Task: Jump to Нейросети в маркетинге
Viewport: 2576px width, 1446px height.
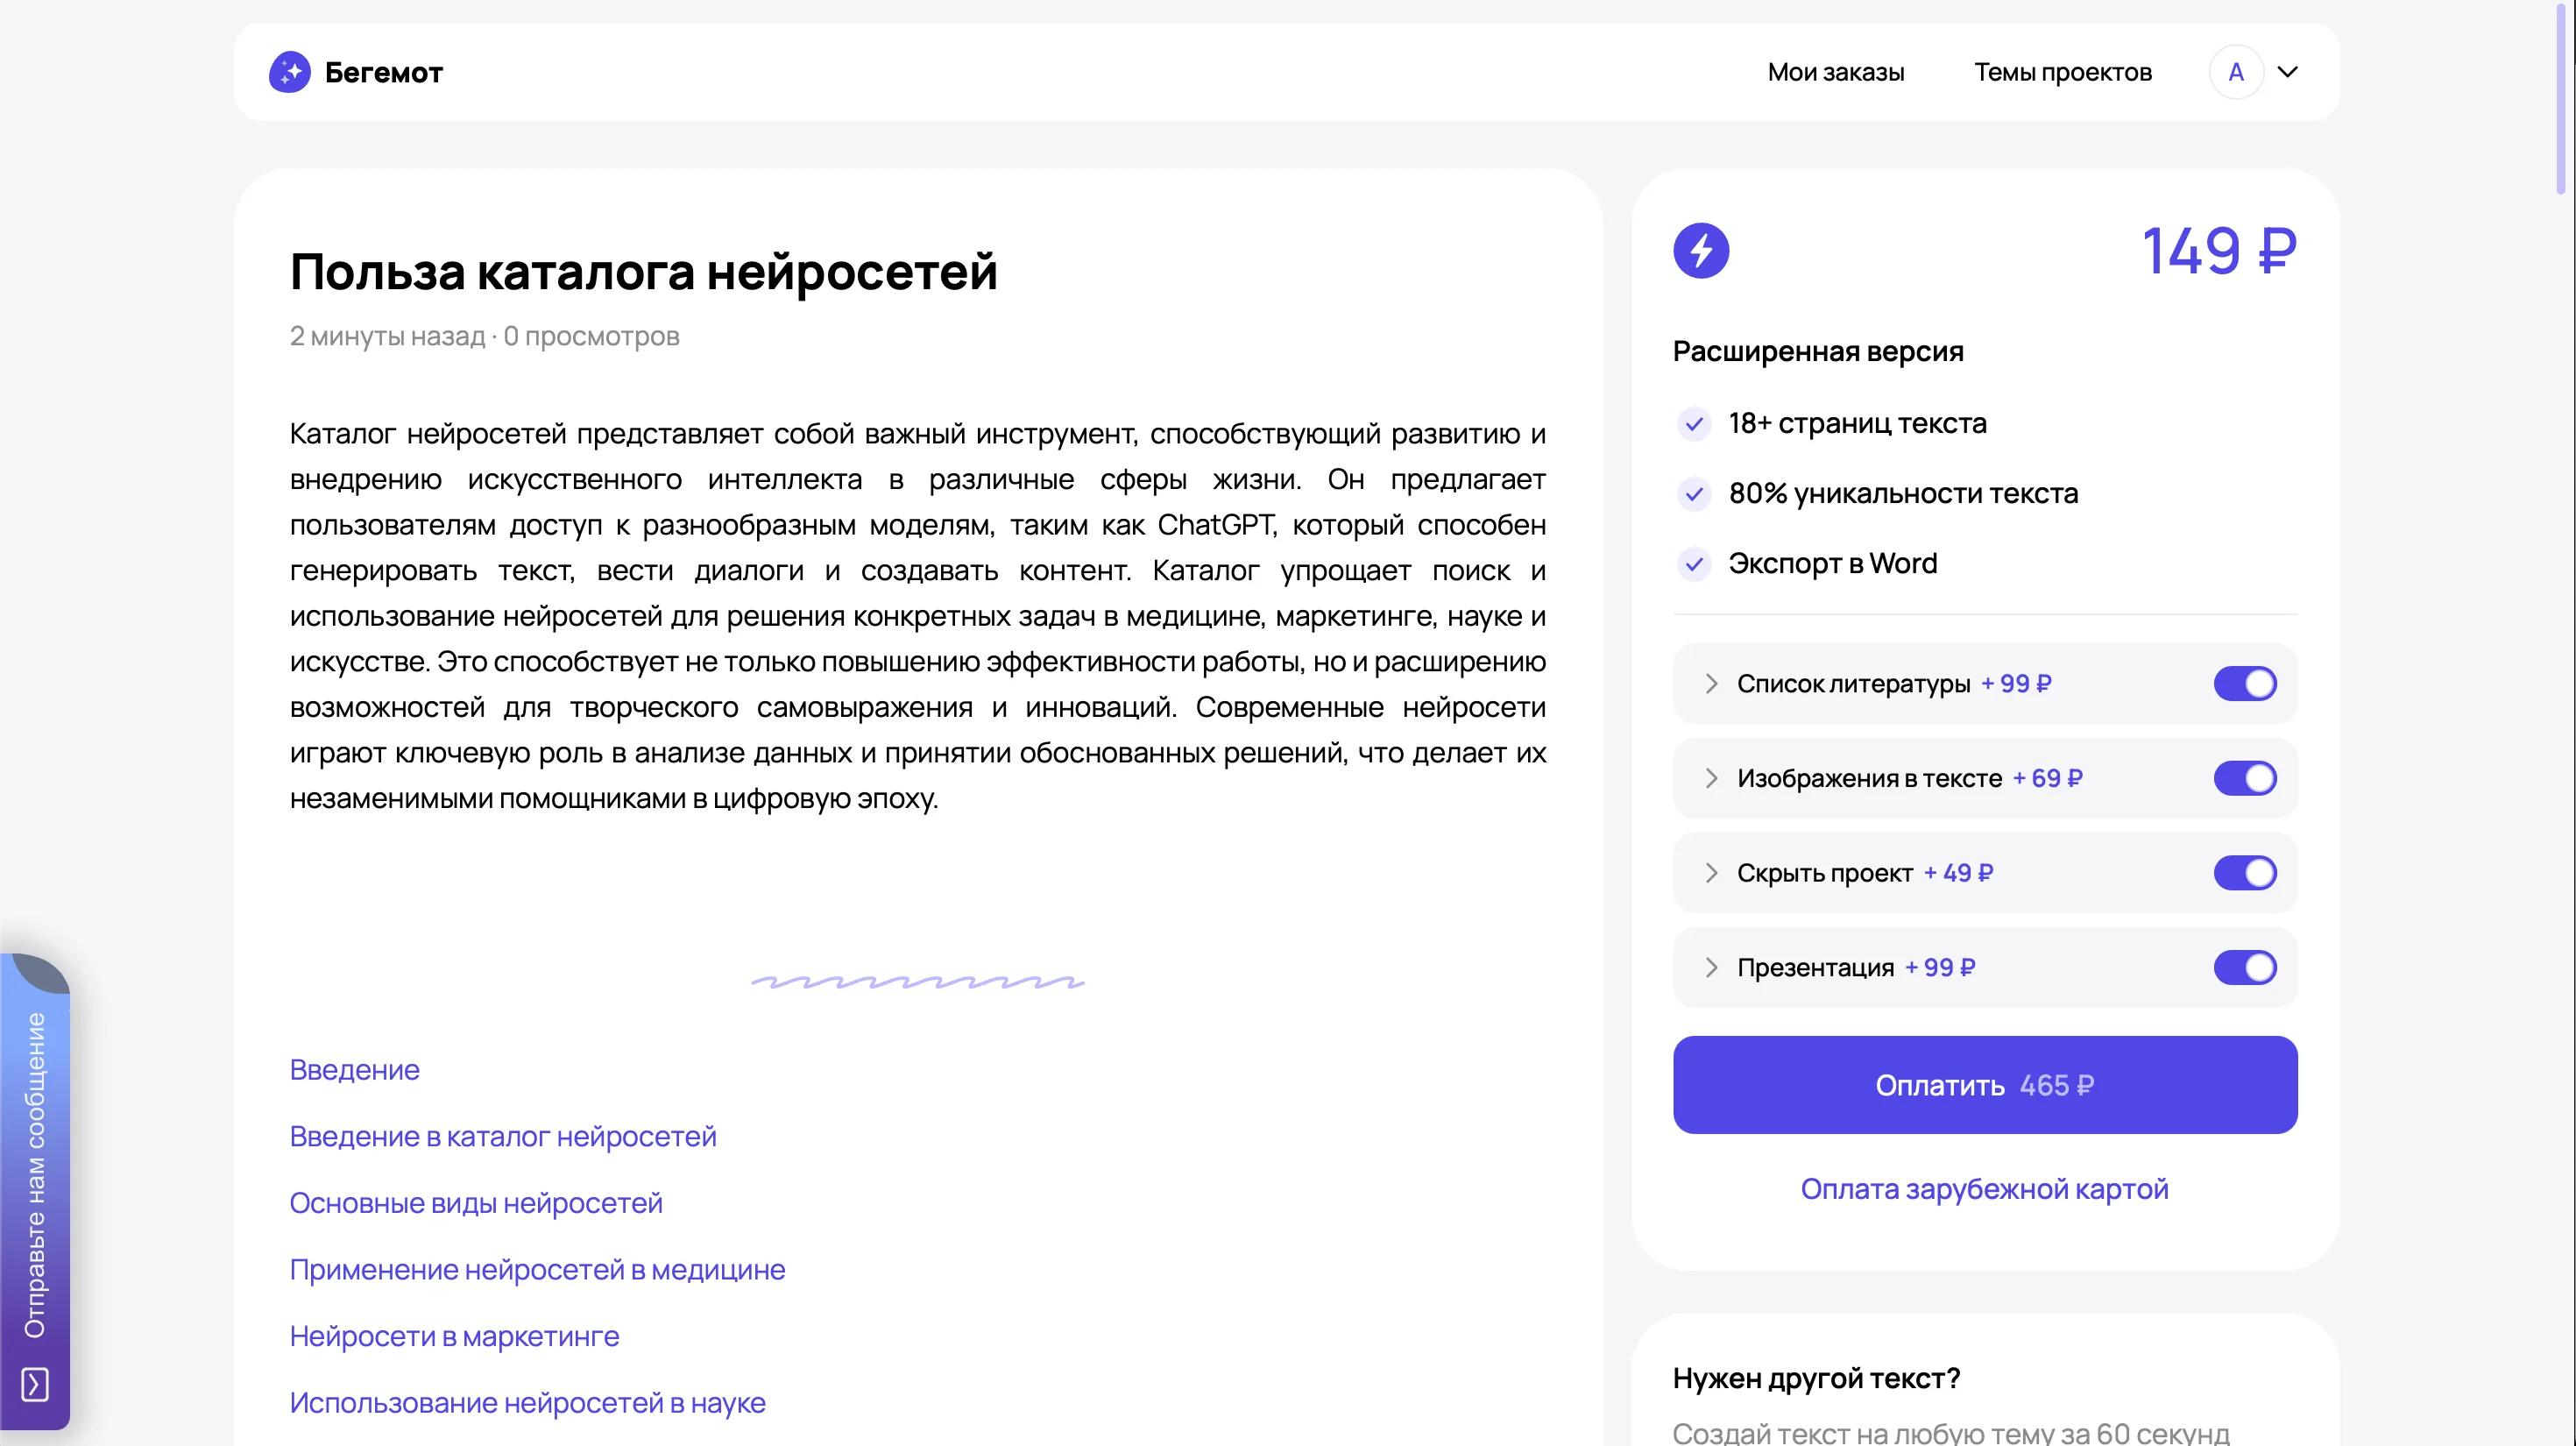Action: tap(454, 1337)
